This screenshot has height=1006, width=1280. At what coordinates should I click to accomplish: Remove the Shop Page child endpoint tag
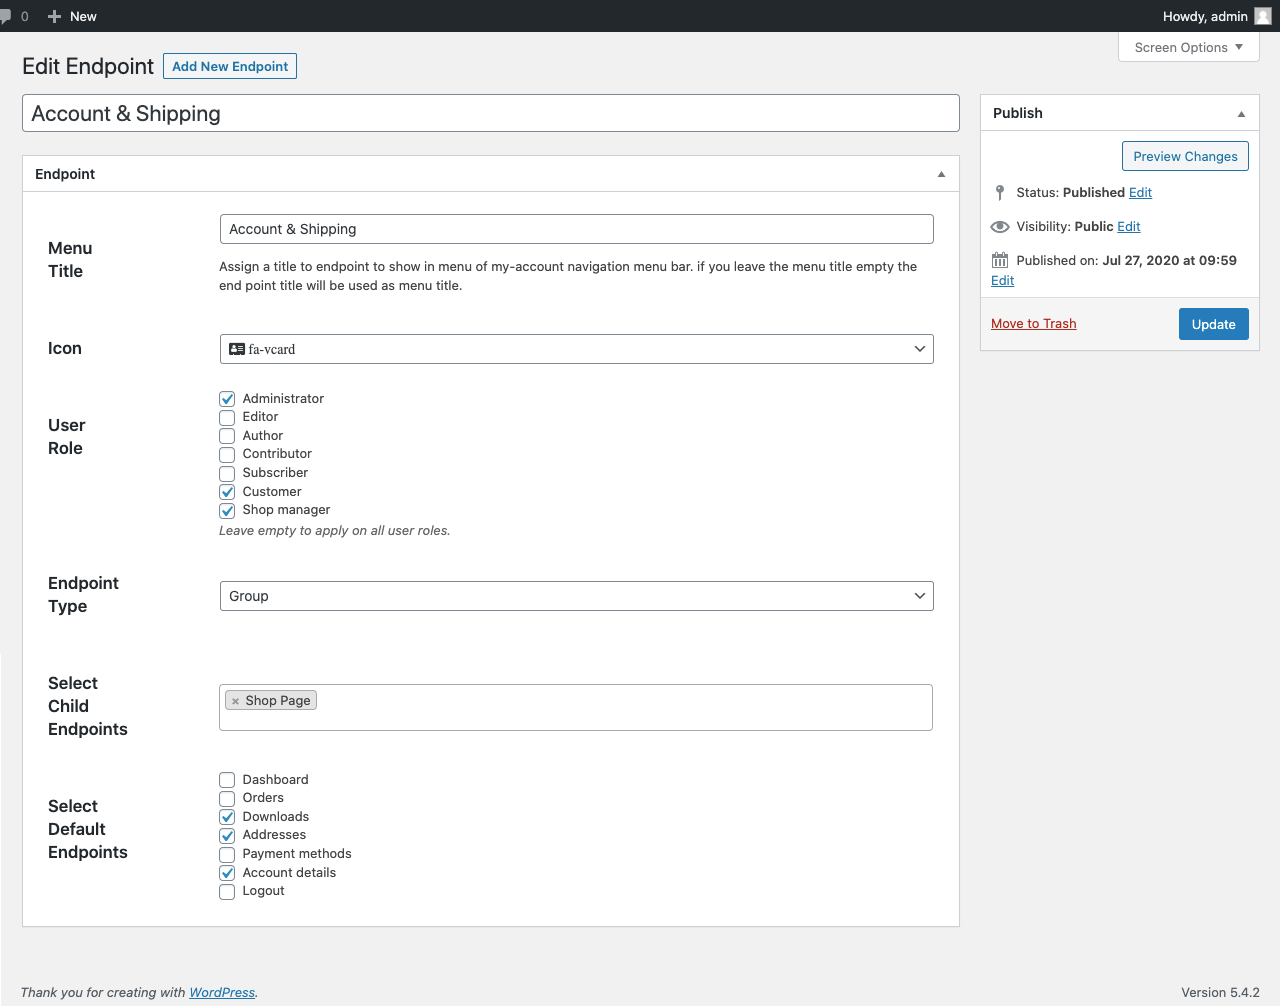237,700
